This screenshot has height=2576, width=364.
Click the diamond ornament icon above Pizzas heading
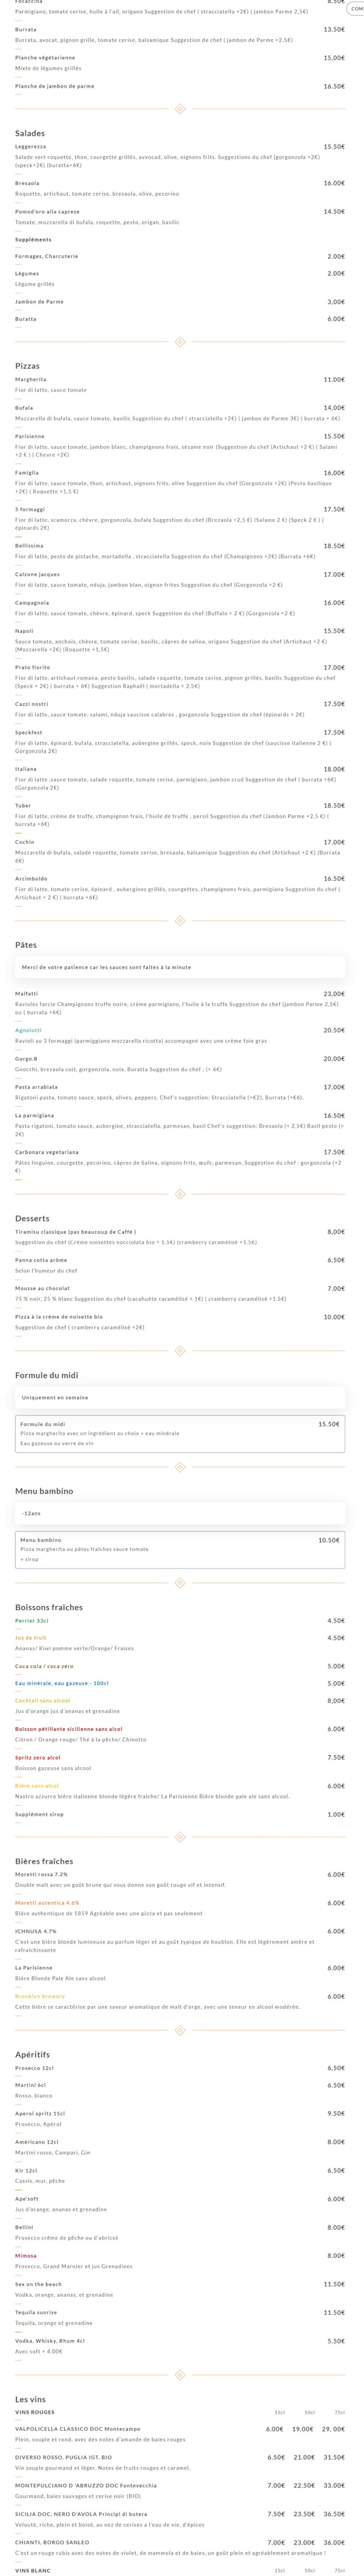click(x=180, y=341)
